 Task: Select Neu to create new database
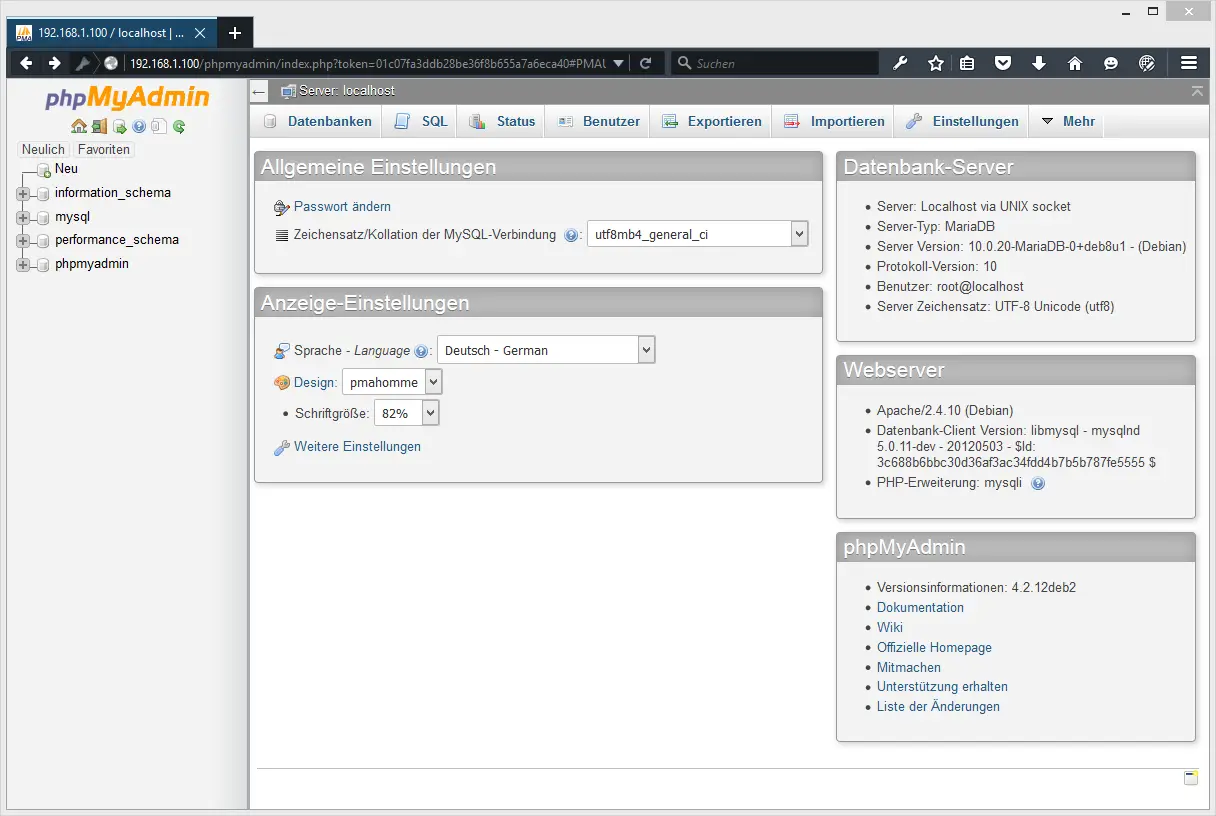[x=66, y=169]
